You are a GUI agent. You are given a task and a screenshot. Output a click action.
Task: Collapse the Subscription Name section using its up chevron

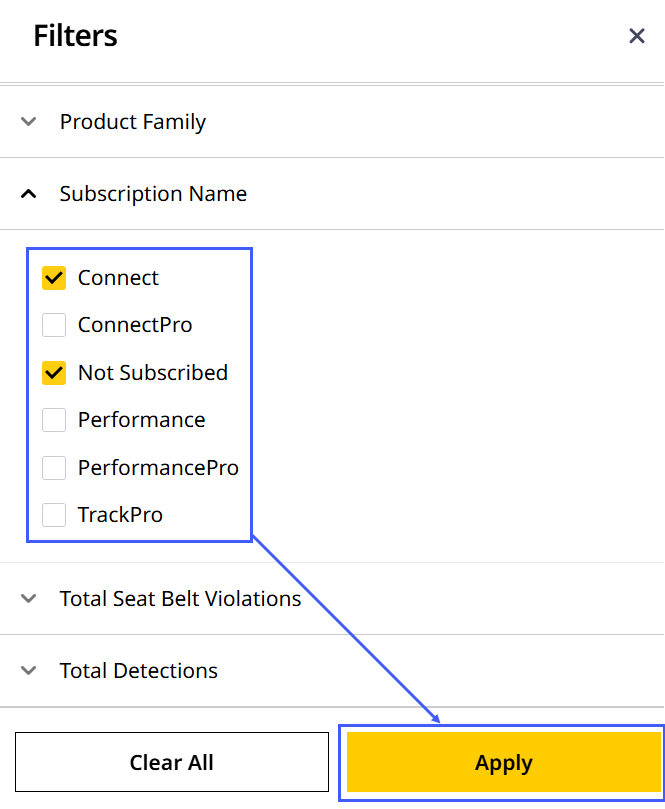tap(28, 194)
